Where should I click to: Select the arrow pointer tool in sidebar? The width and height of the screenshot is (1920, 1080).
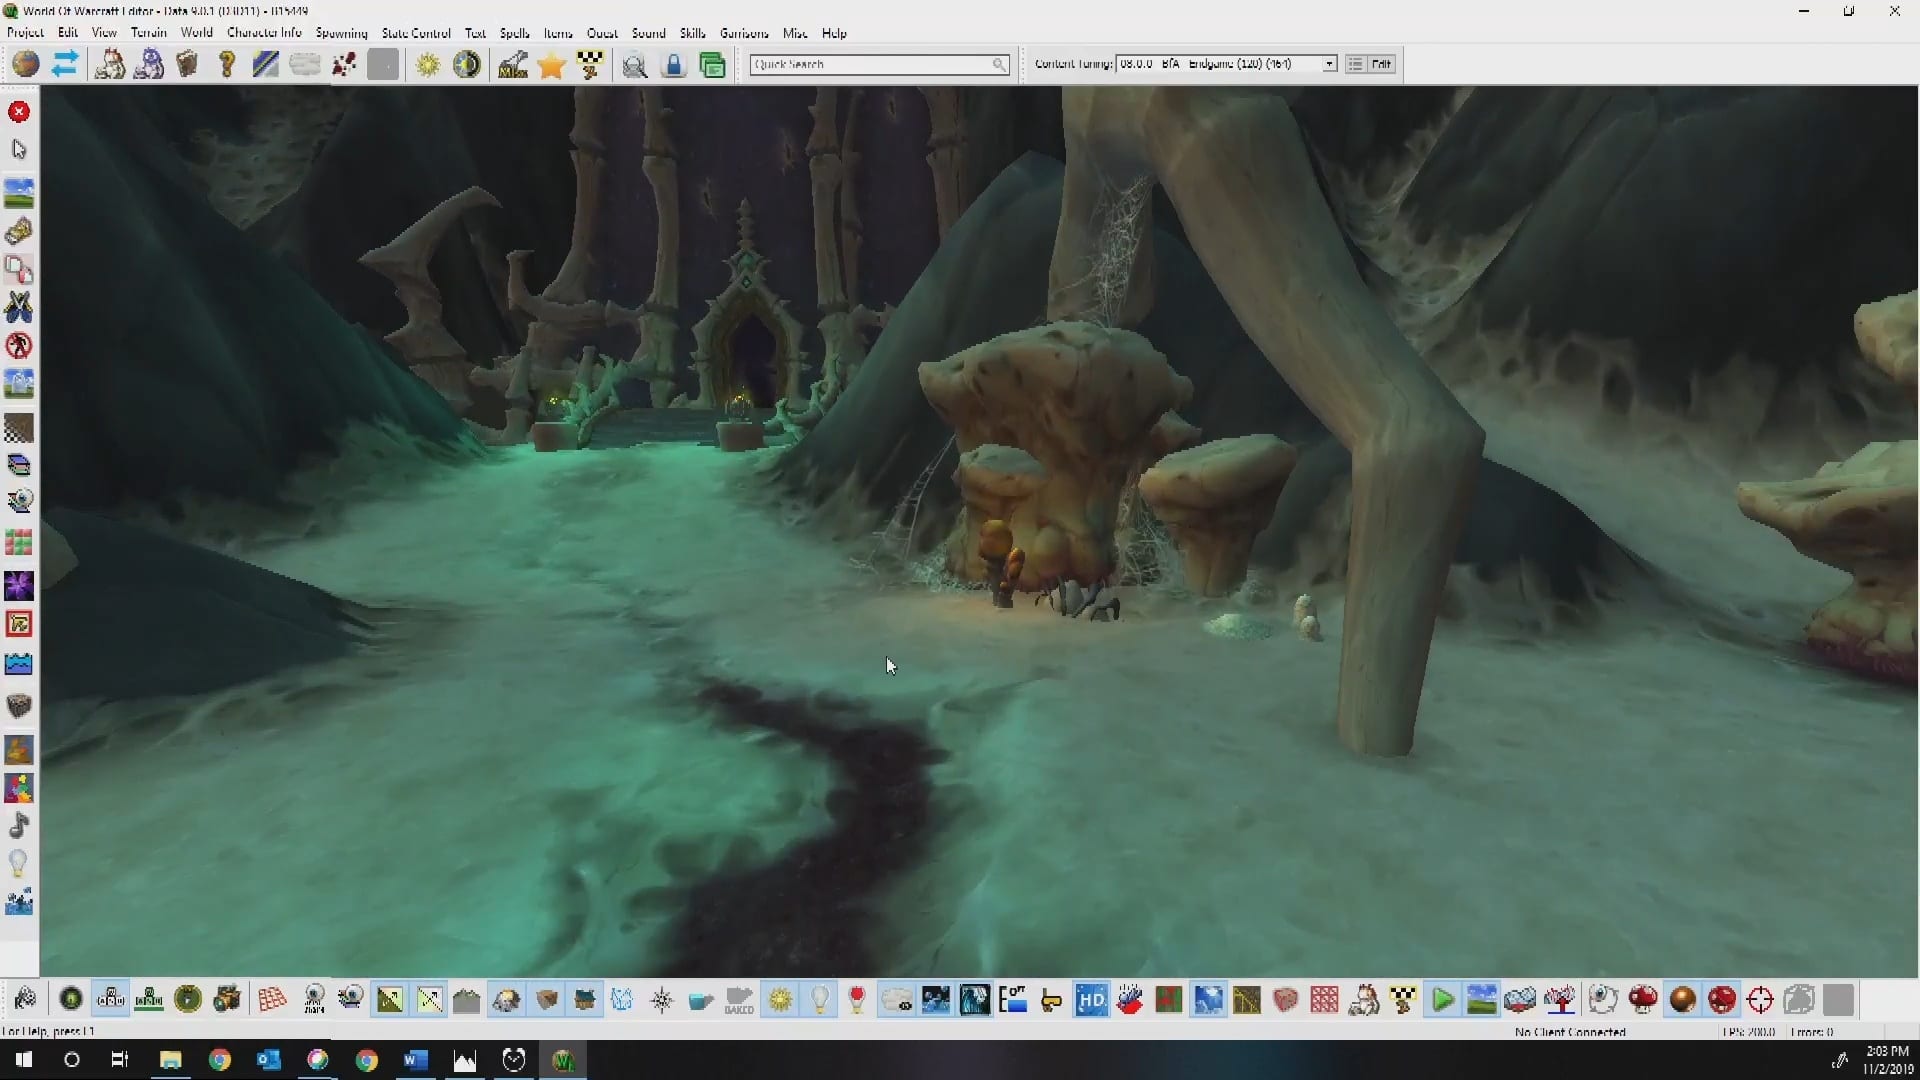coord(19,150)
